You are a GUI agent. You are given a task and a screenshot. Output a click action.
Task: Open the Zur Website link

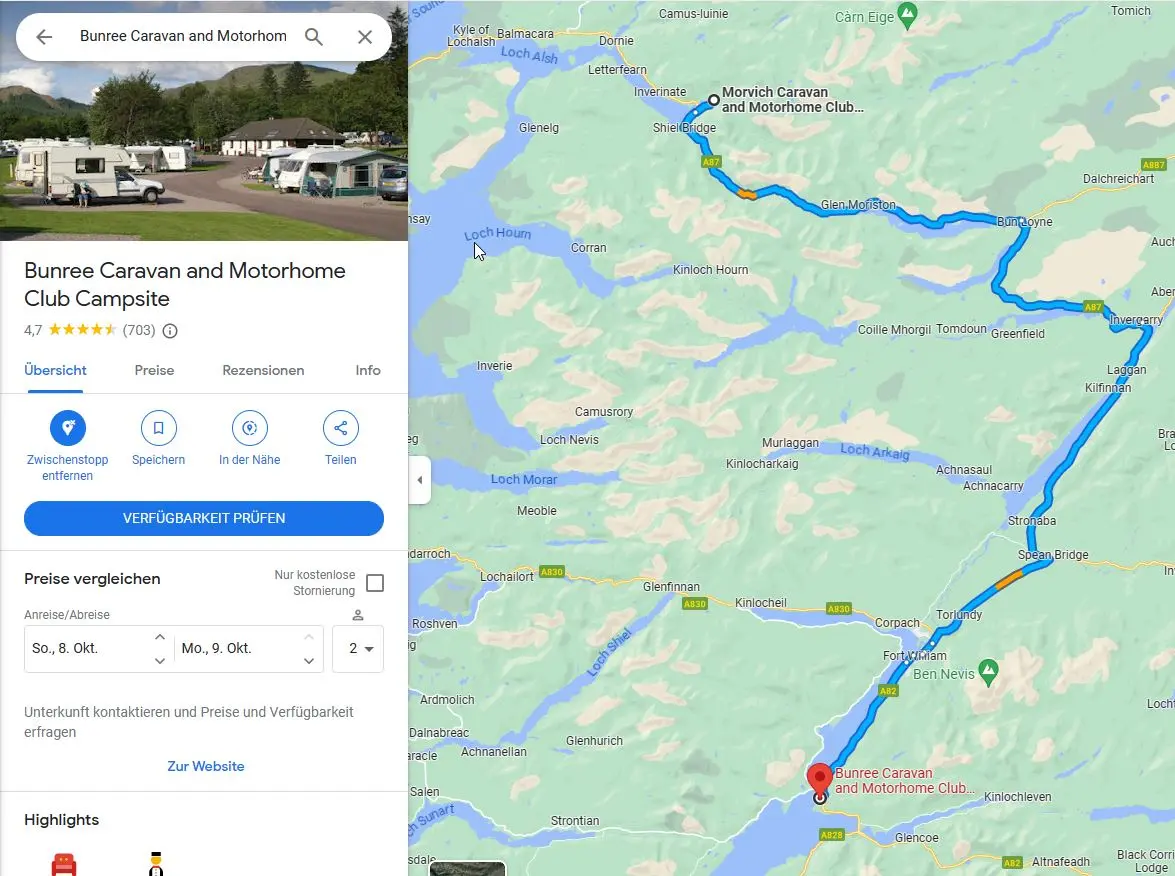206,766
